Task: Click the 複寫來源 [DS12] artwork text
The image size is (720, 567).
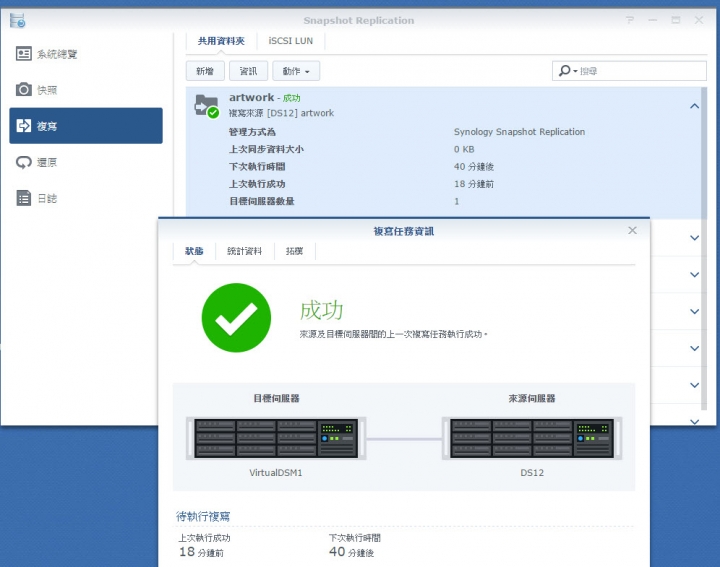Action: coord(281,113)
